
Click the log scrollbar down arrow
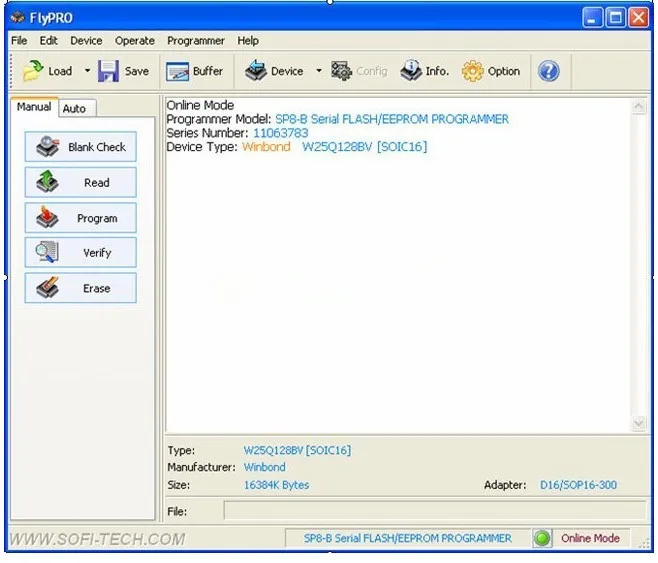click(x=638, y=423)
